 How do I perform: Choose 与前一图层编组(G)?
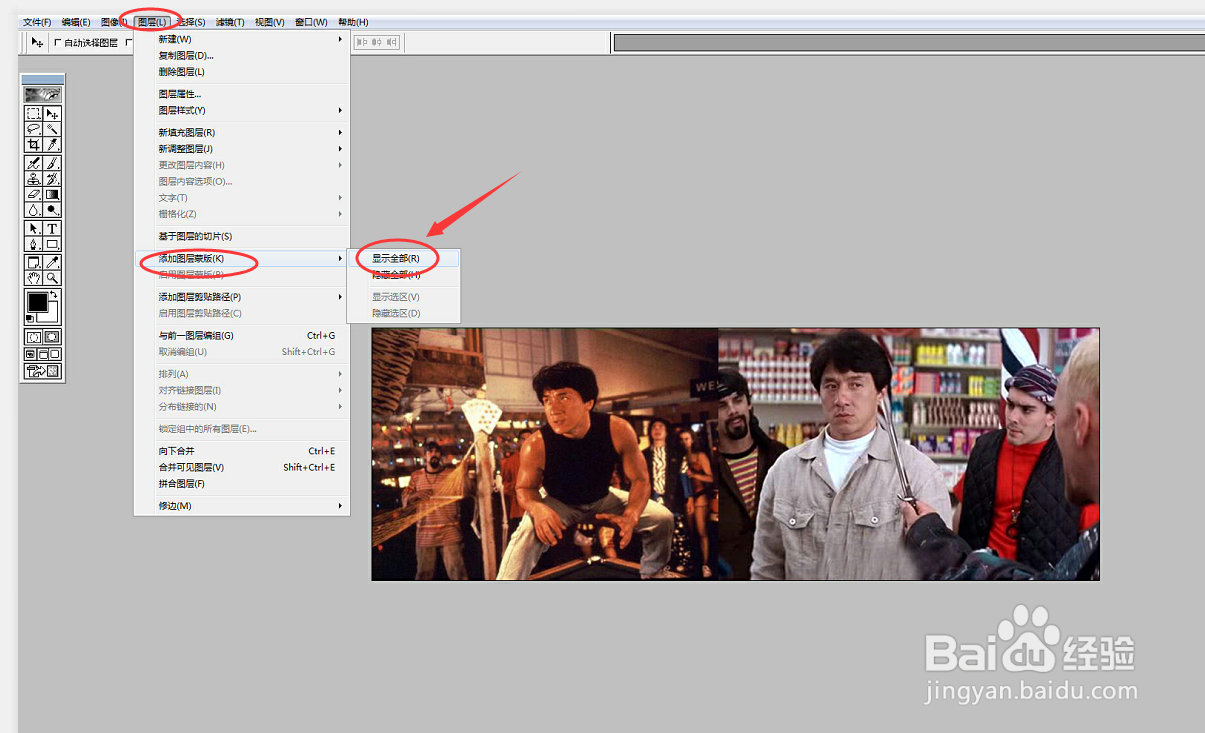242,336
